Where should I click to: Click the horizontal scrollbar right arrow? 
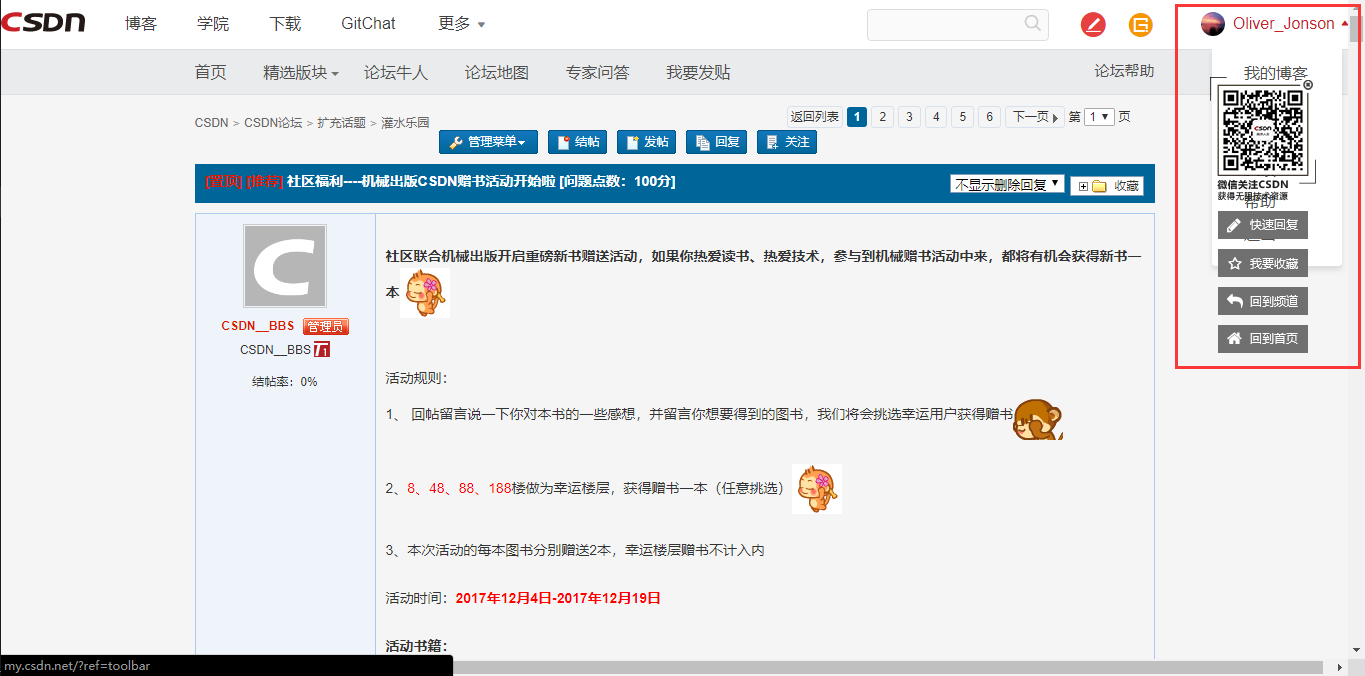click(1340, 667)
